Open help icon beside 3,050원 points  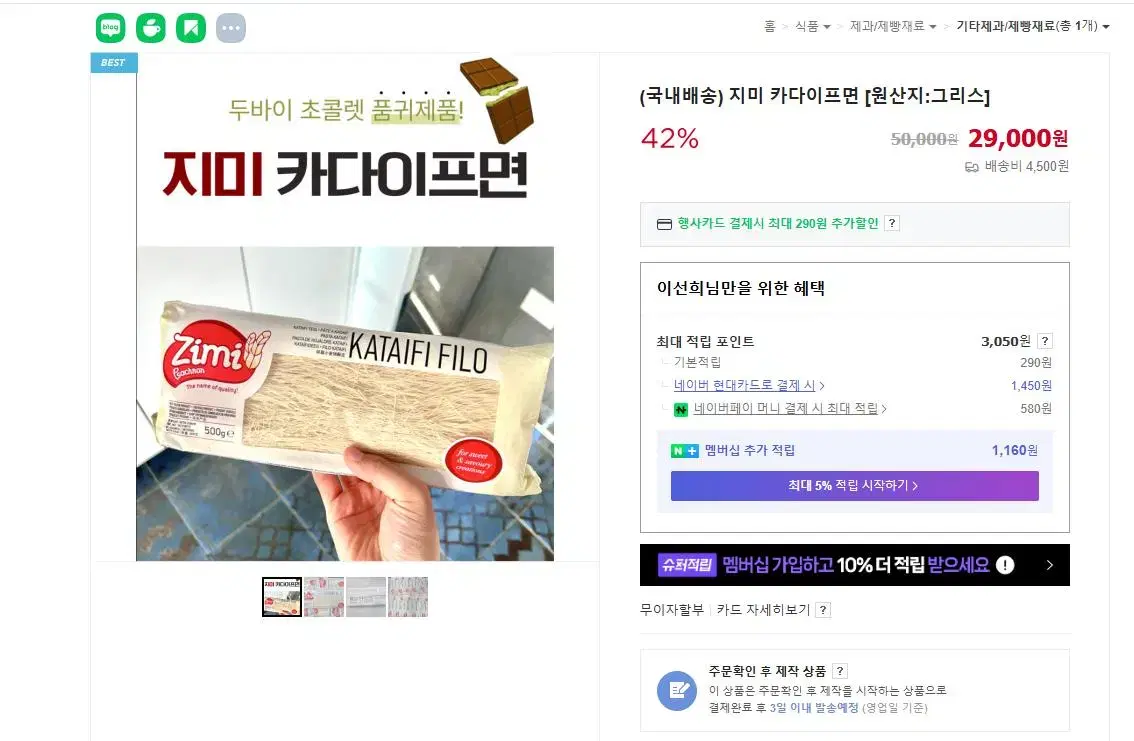pos(1044,341)
